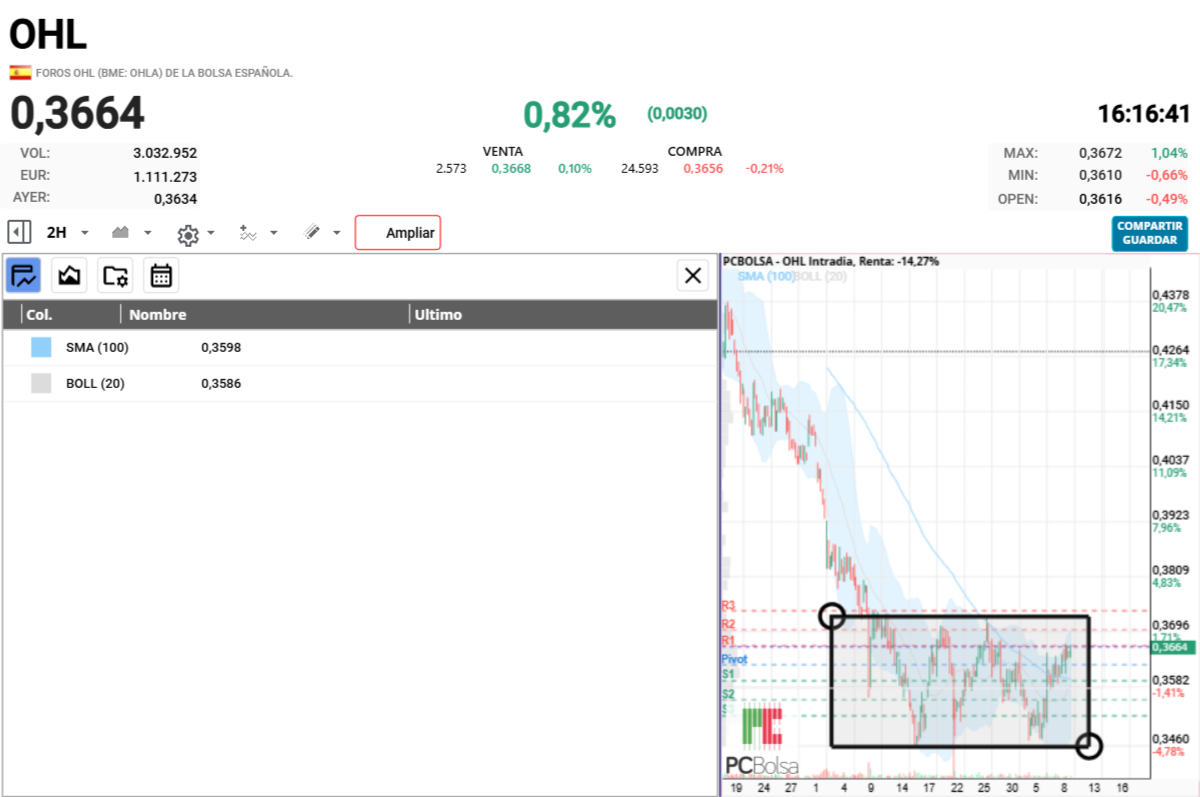Close the indicators panel with X

(693, 275)
